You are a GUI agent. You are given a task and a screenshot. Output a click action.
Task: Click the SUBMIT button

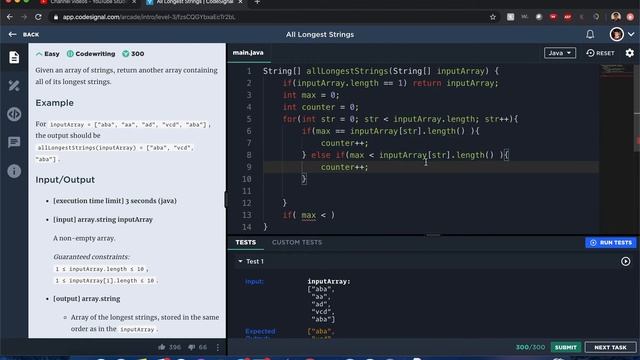pyautogui.click(x=565, y=347)
